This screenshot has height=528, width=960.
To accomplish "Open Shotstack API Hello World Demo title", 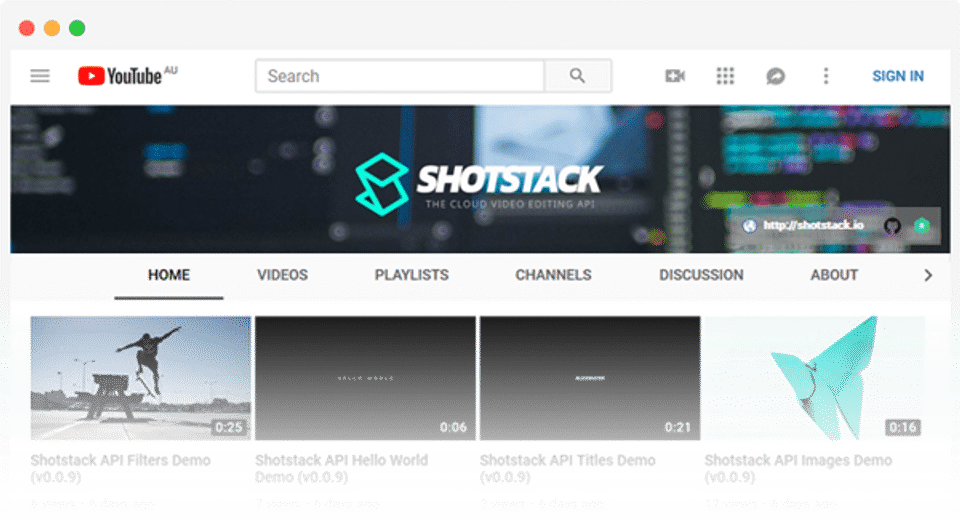I will click(342, 469).
